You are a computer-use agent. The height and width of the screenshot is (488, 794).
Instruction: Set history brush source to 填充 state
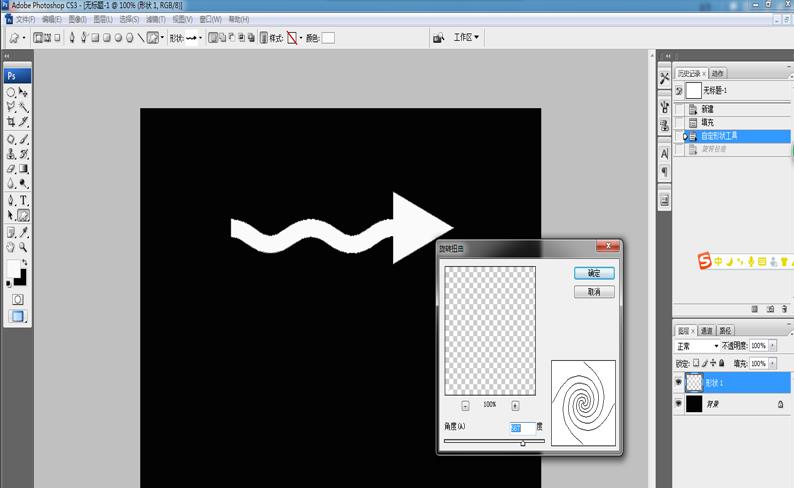[x=679, y=123]
